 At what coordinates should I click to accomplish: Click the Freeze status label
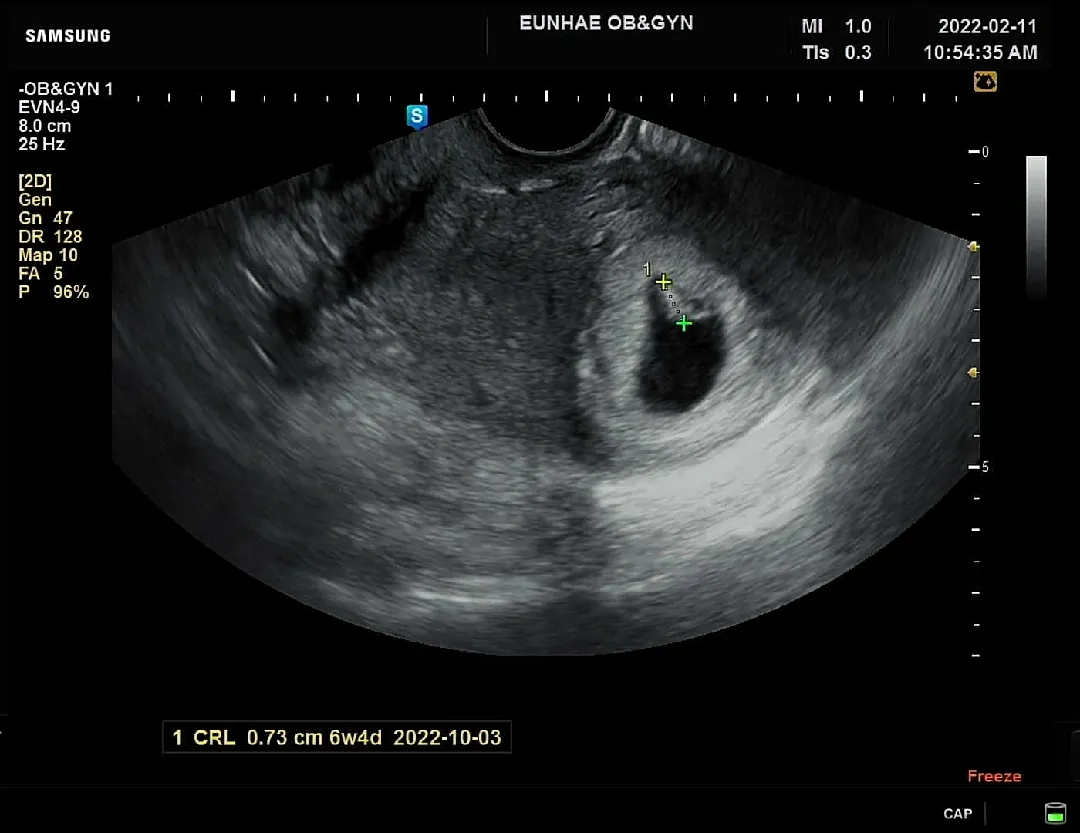[x=994, y=776]
